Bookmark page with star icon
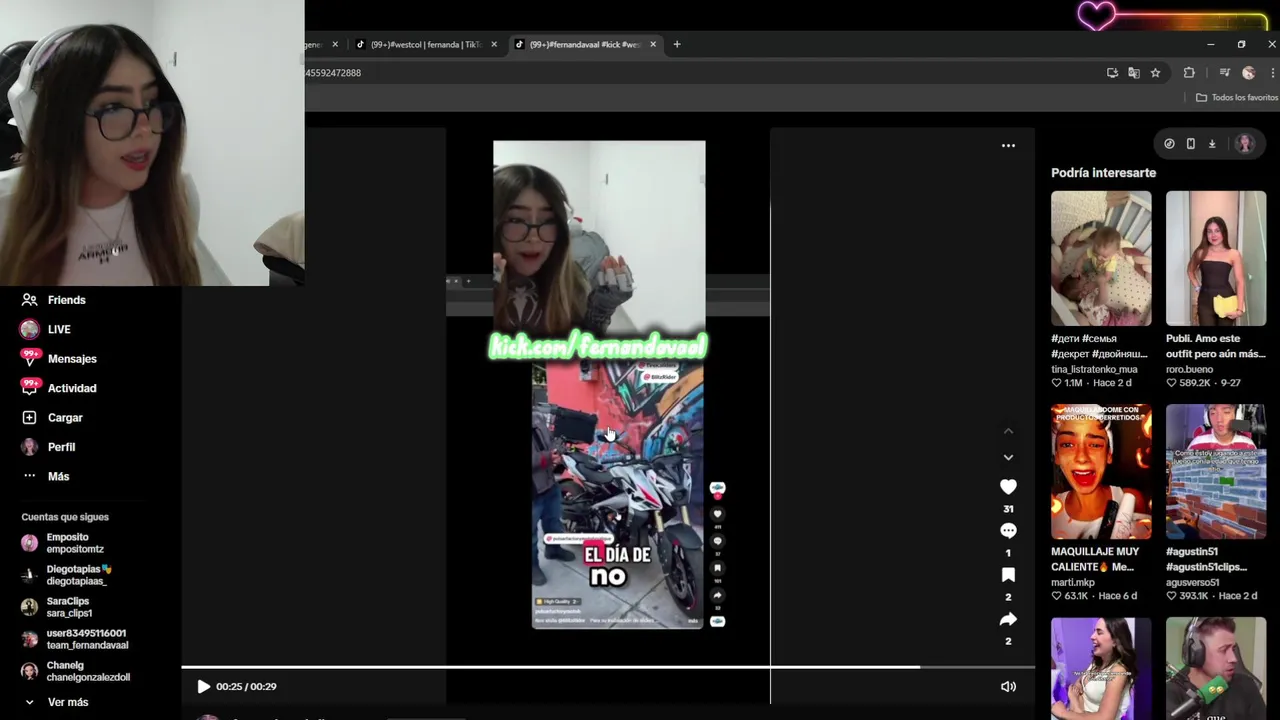 (x=1155, y=73)
